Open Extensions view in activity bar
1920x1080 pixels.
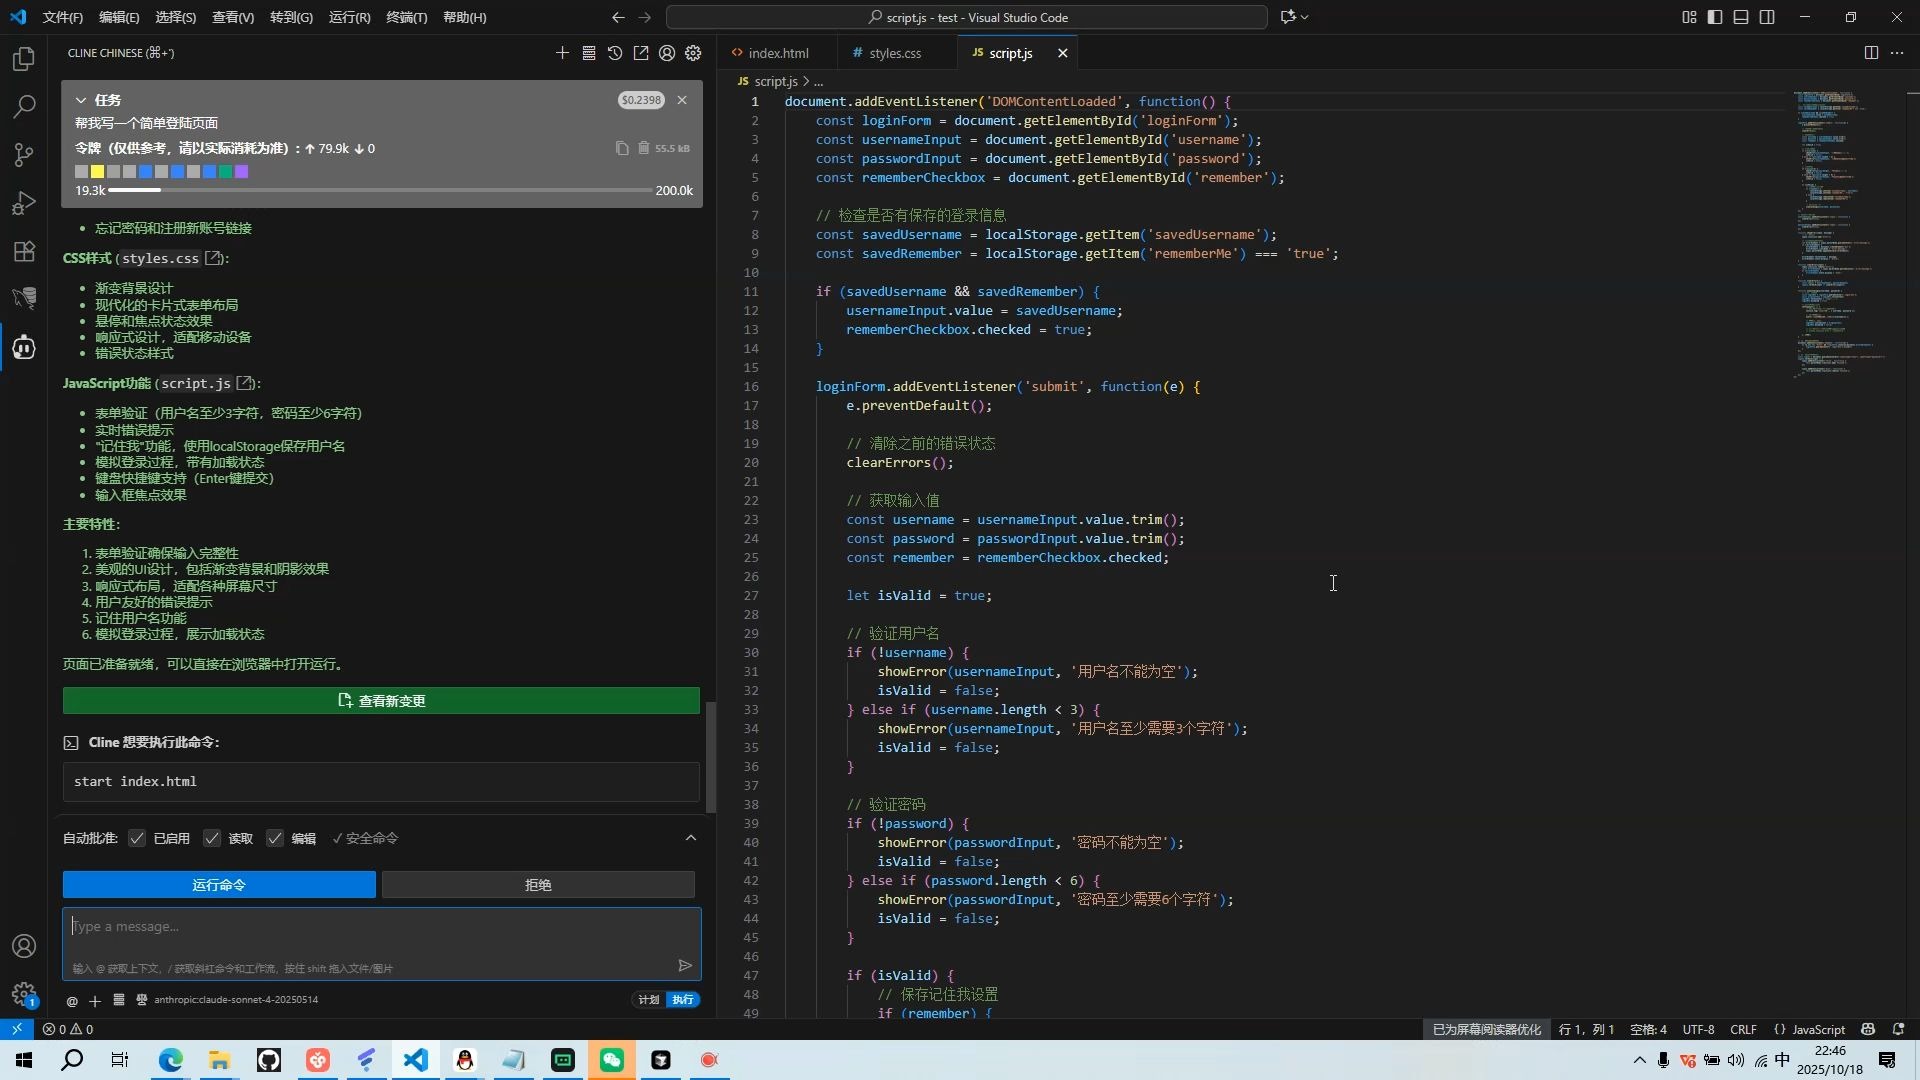24,251
